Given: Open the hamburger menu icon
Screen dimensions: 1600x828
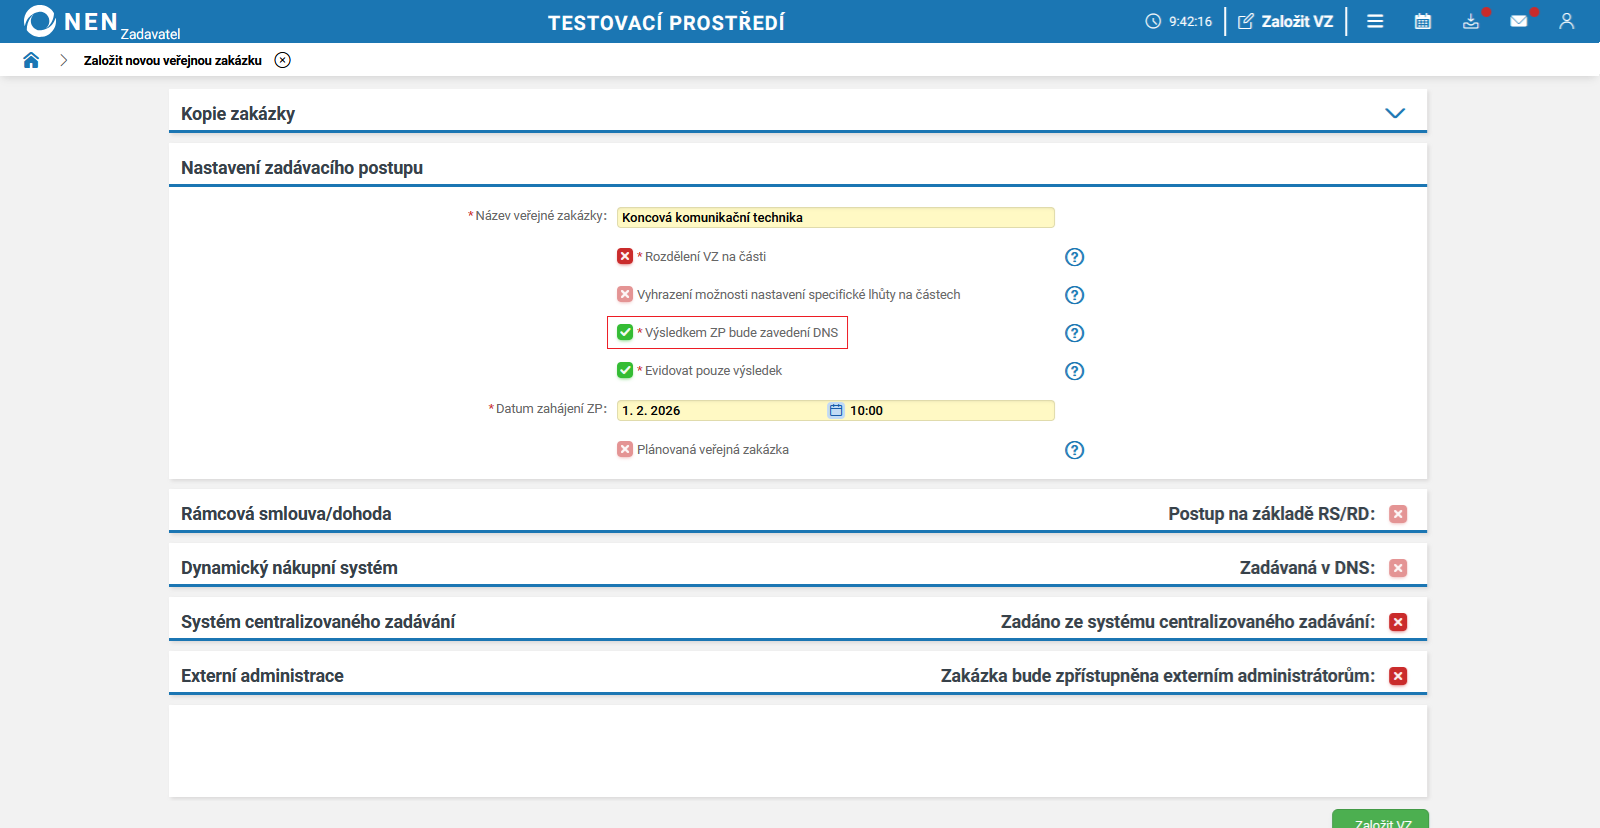Looking at the screenshot, I should (1375, 21).
